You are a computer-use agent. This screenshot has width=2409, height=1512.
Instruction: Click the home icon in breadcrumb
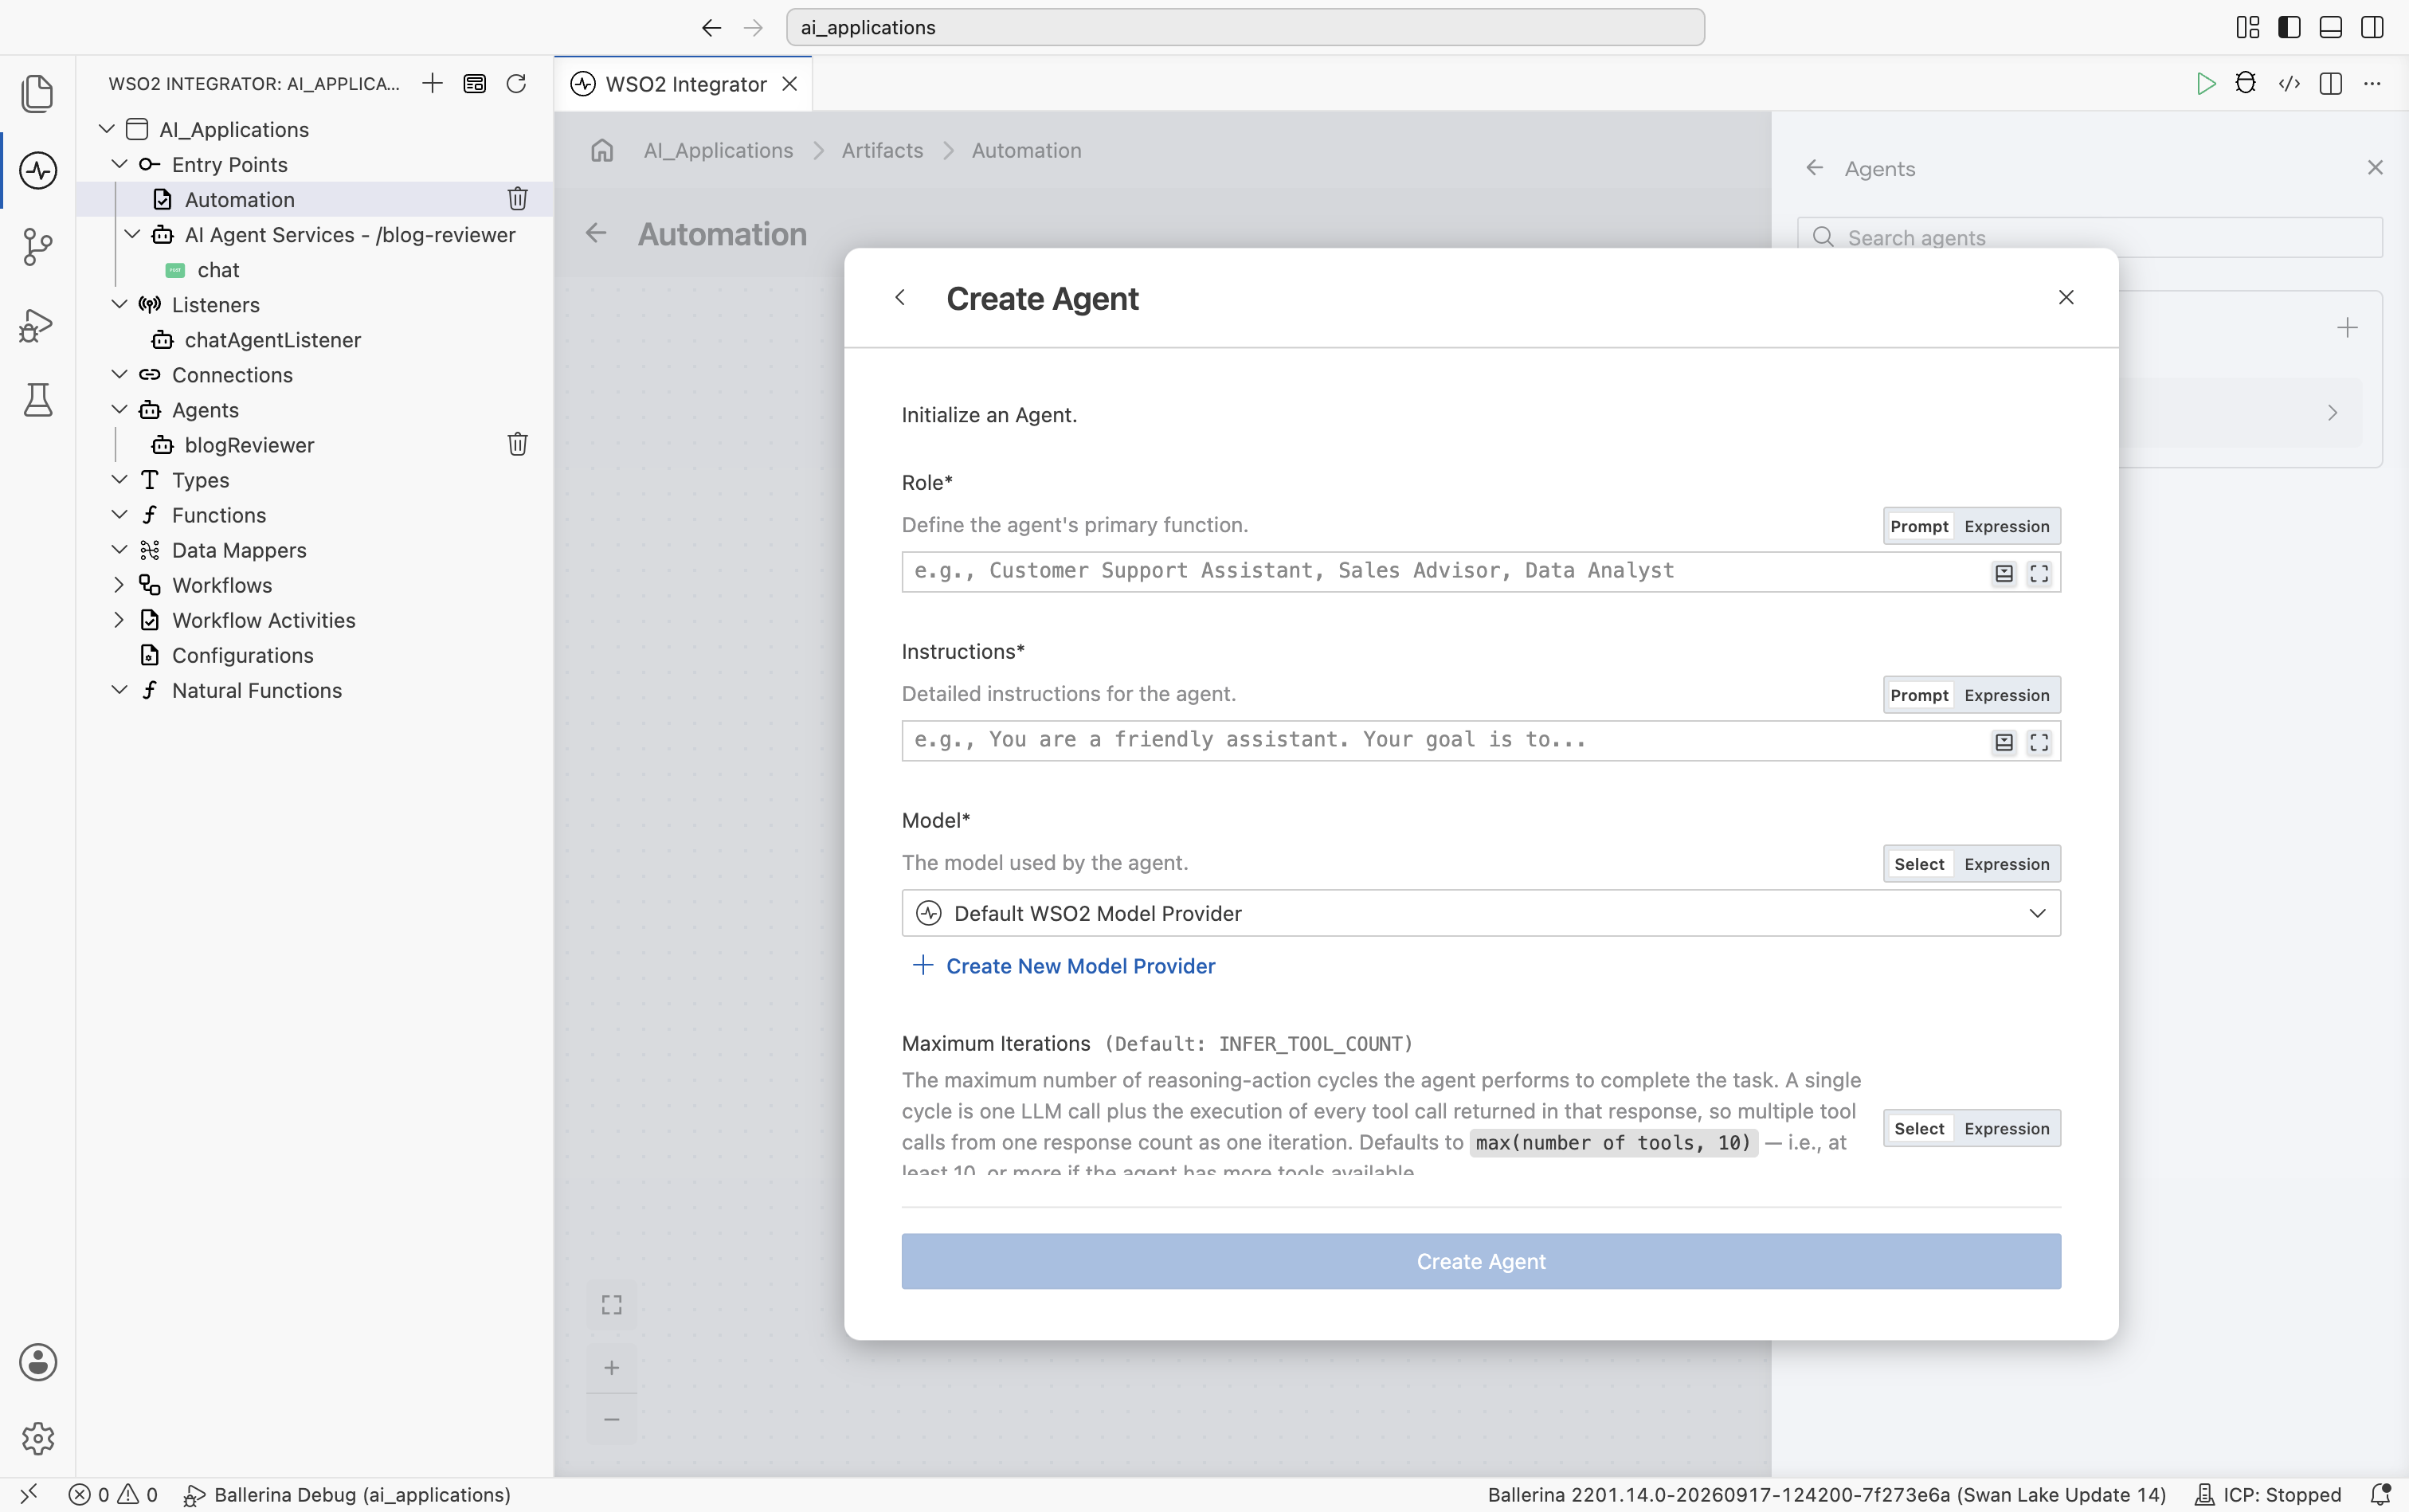(x=602, y=150)
